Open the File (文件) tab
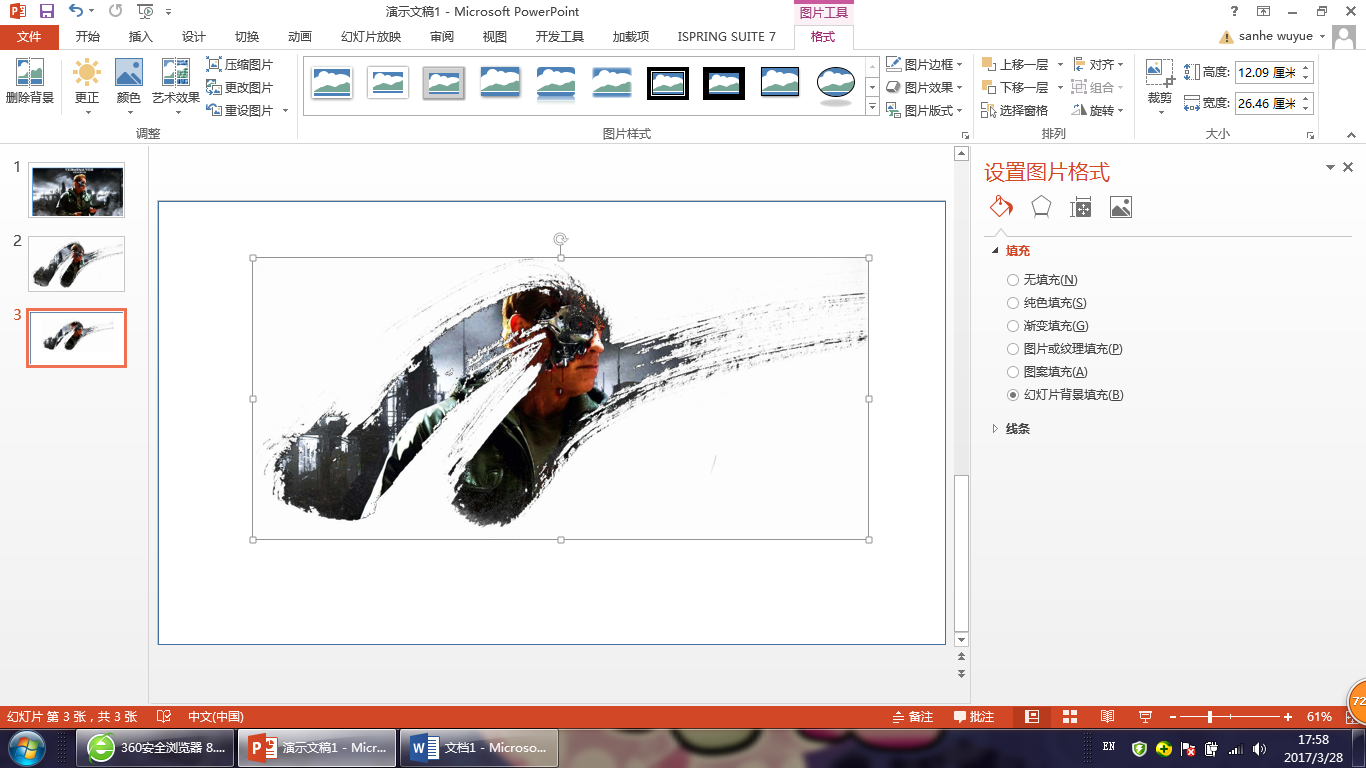1366x768 pixels. pos(29,37)
